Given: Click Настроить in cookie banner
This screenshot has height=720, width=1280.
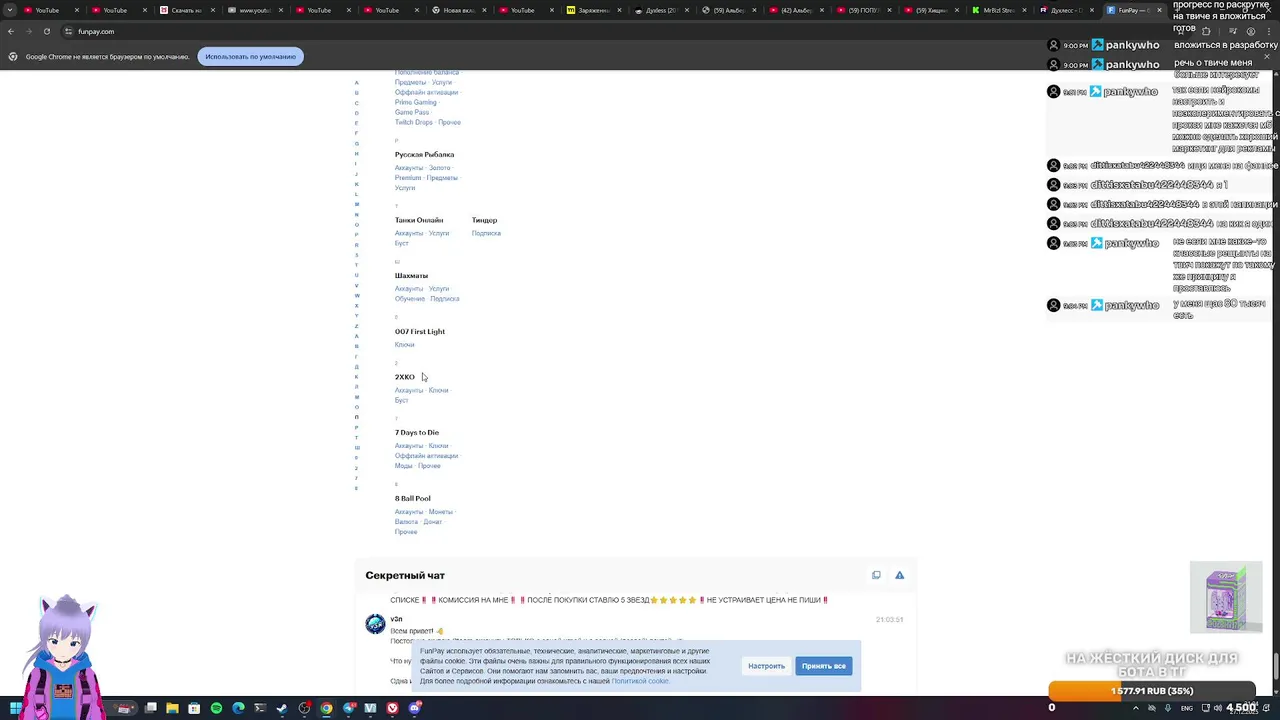Looking at the screenshot, I should (766, 666).
